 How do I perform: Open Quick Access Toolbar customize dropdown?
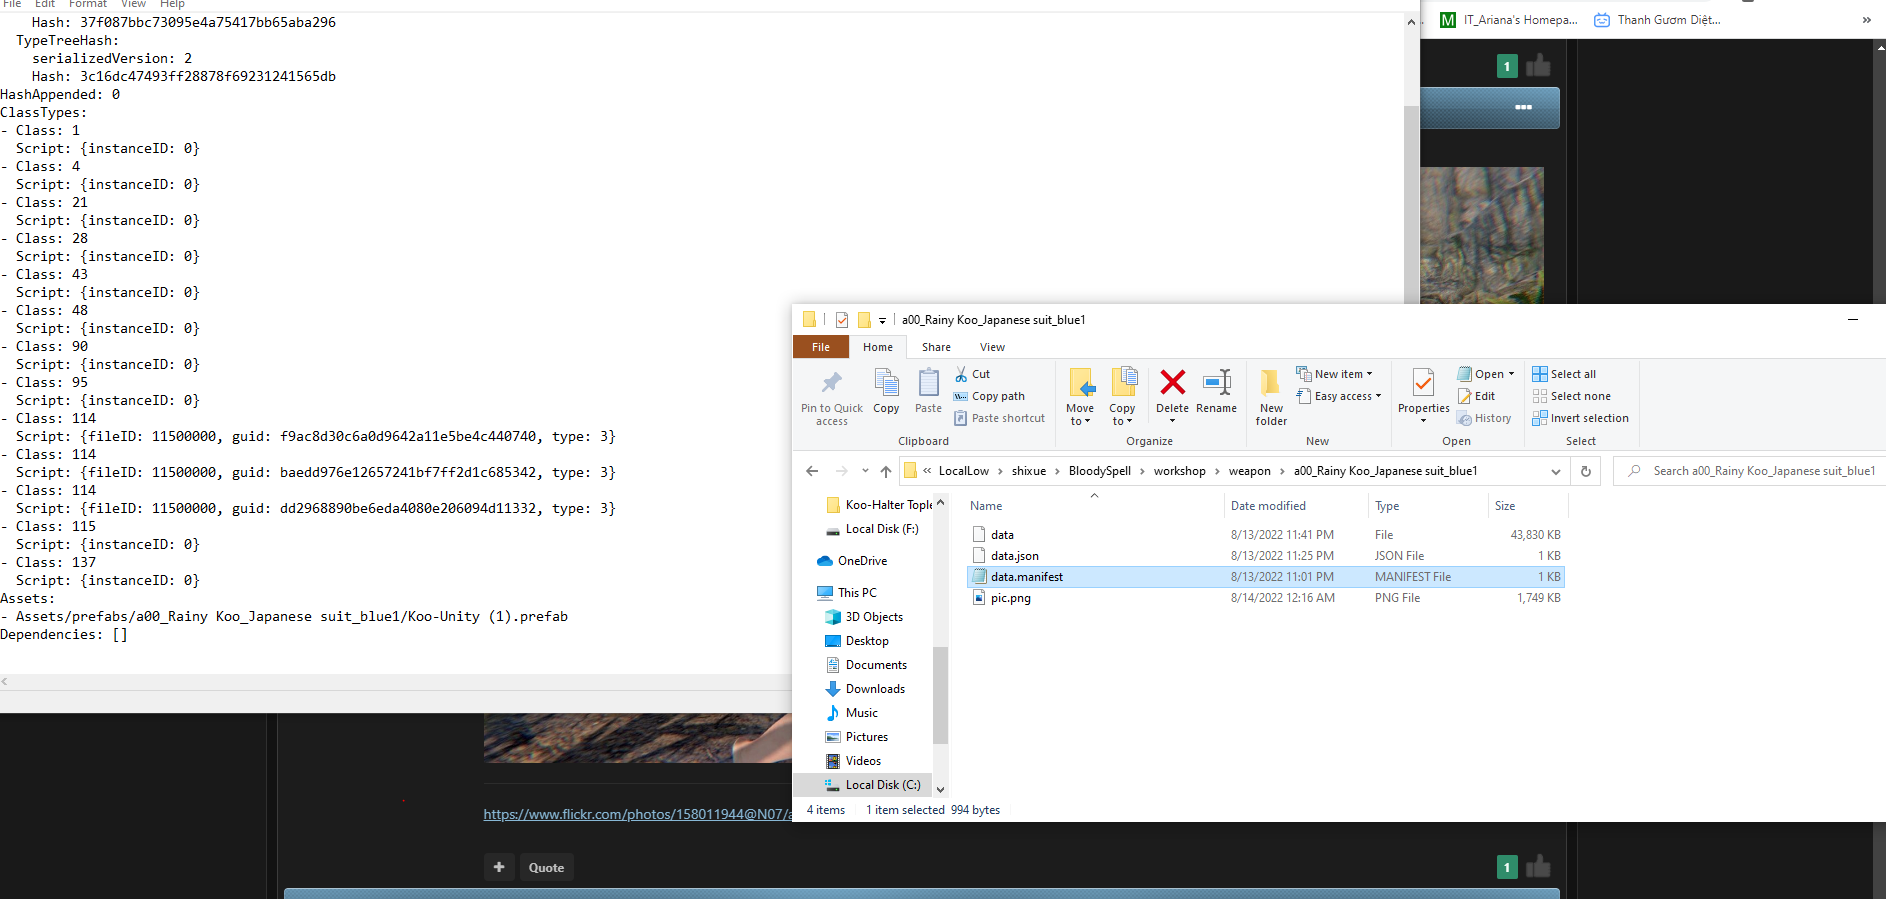tap(882, 321)
